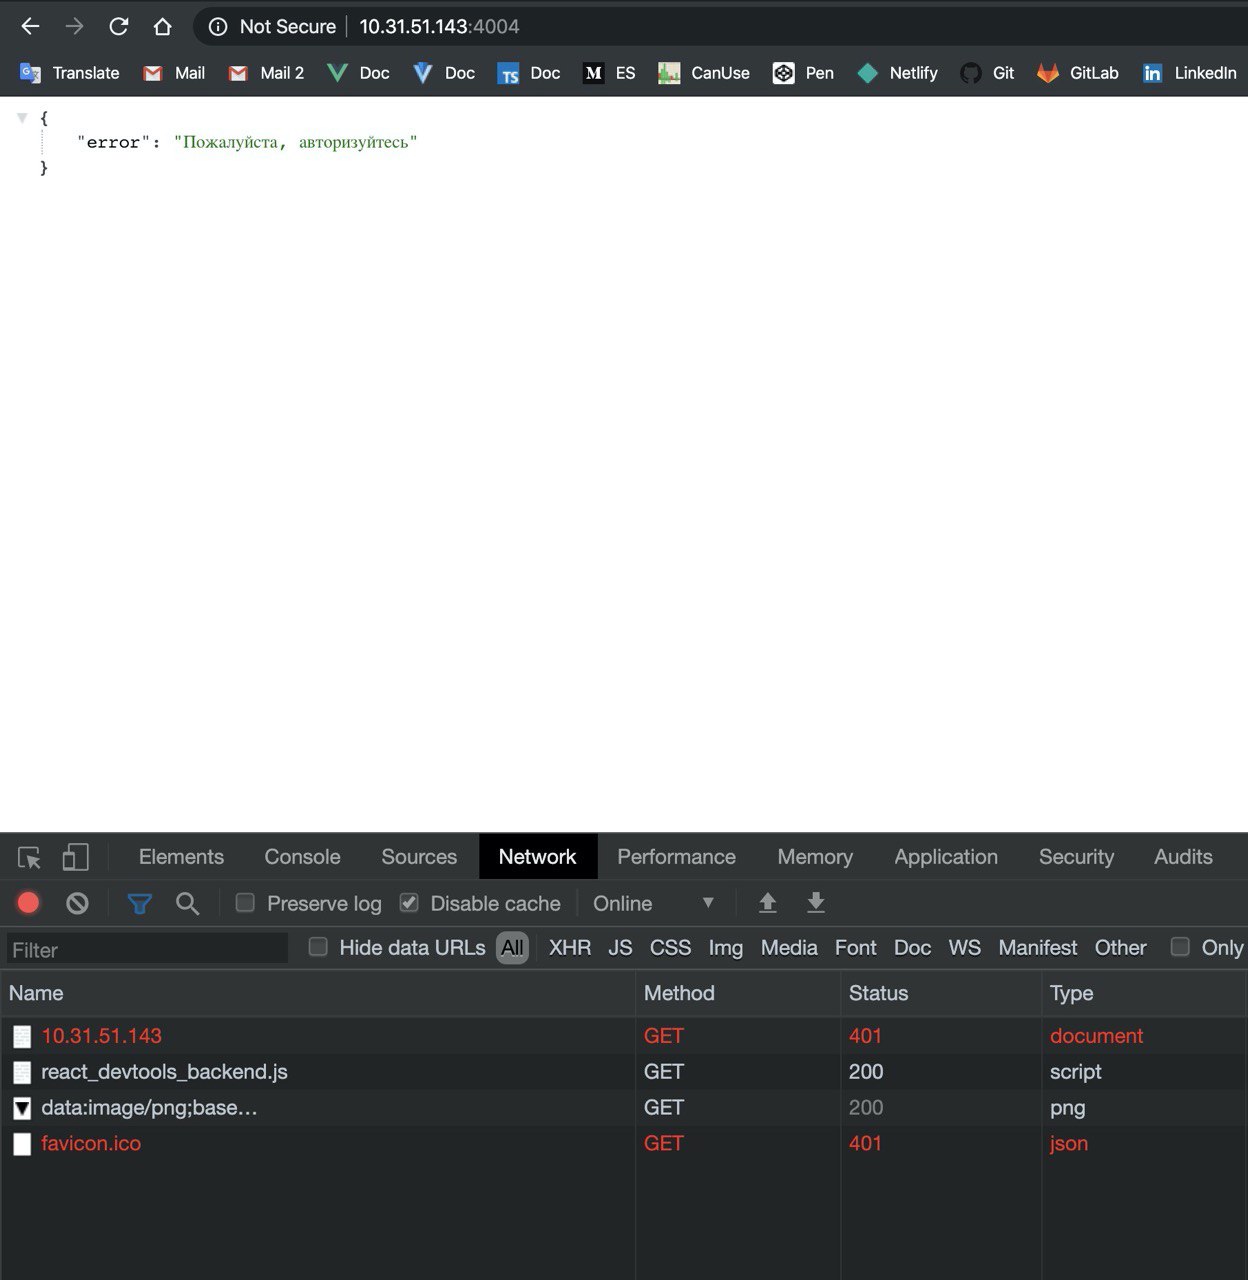This screenshot has width=1248, height=1280.
Task: Open the Pen bookmark
Action: point(803,73)
